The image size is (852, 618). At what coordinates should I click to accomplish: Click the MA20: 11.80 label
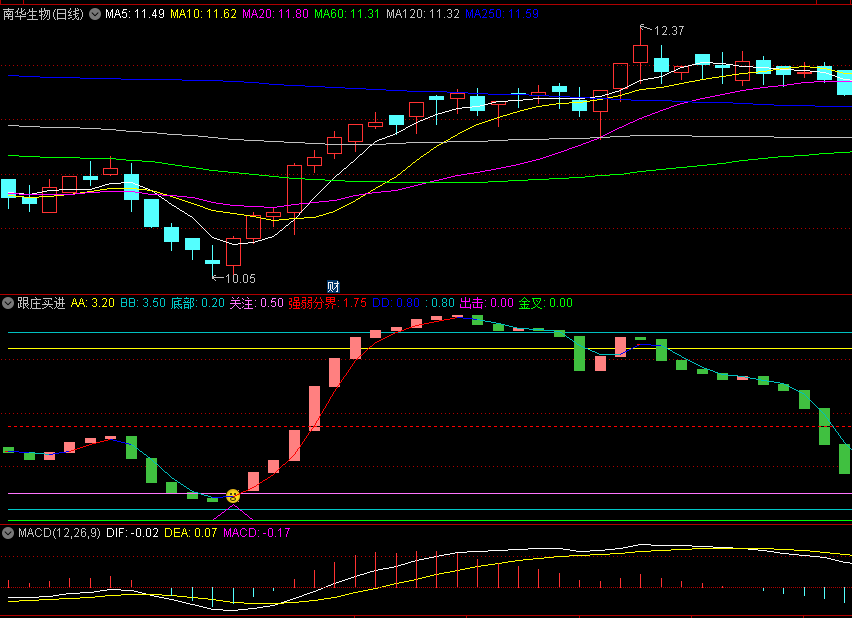[x=275, y=14]
